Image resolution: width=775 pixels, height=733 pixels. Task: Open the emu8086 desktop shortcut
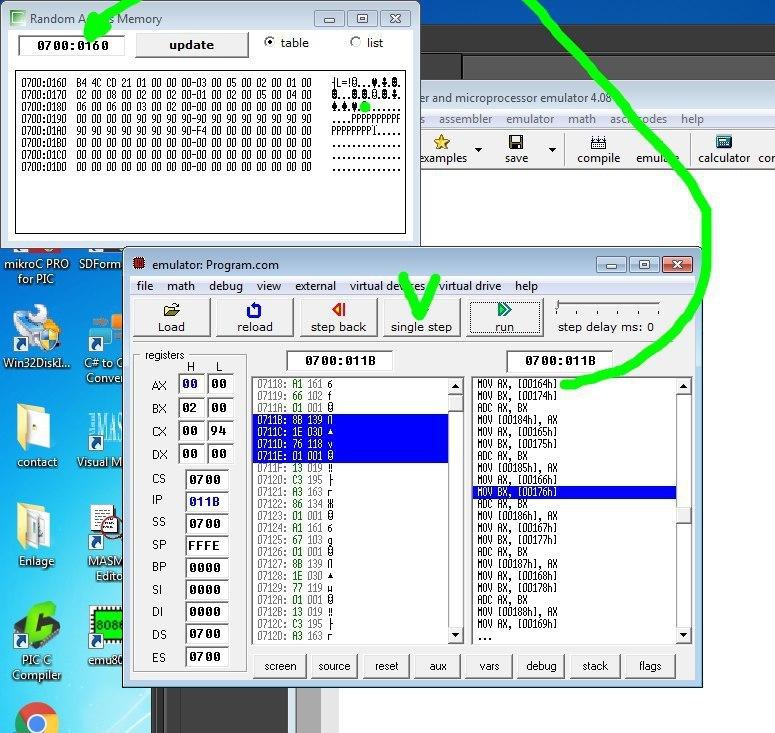click(x=105, y=636)
